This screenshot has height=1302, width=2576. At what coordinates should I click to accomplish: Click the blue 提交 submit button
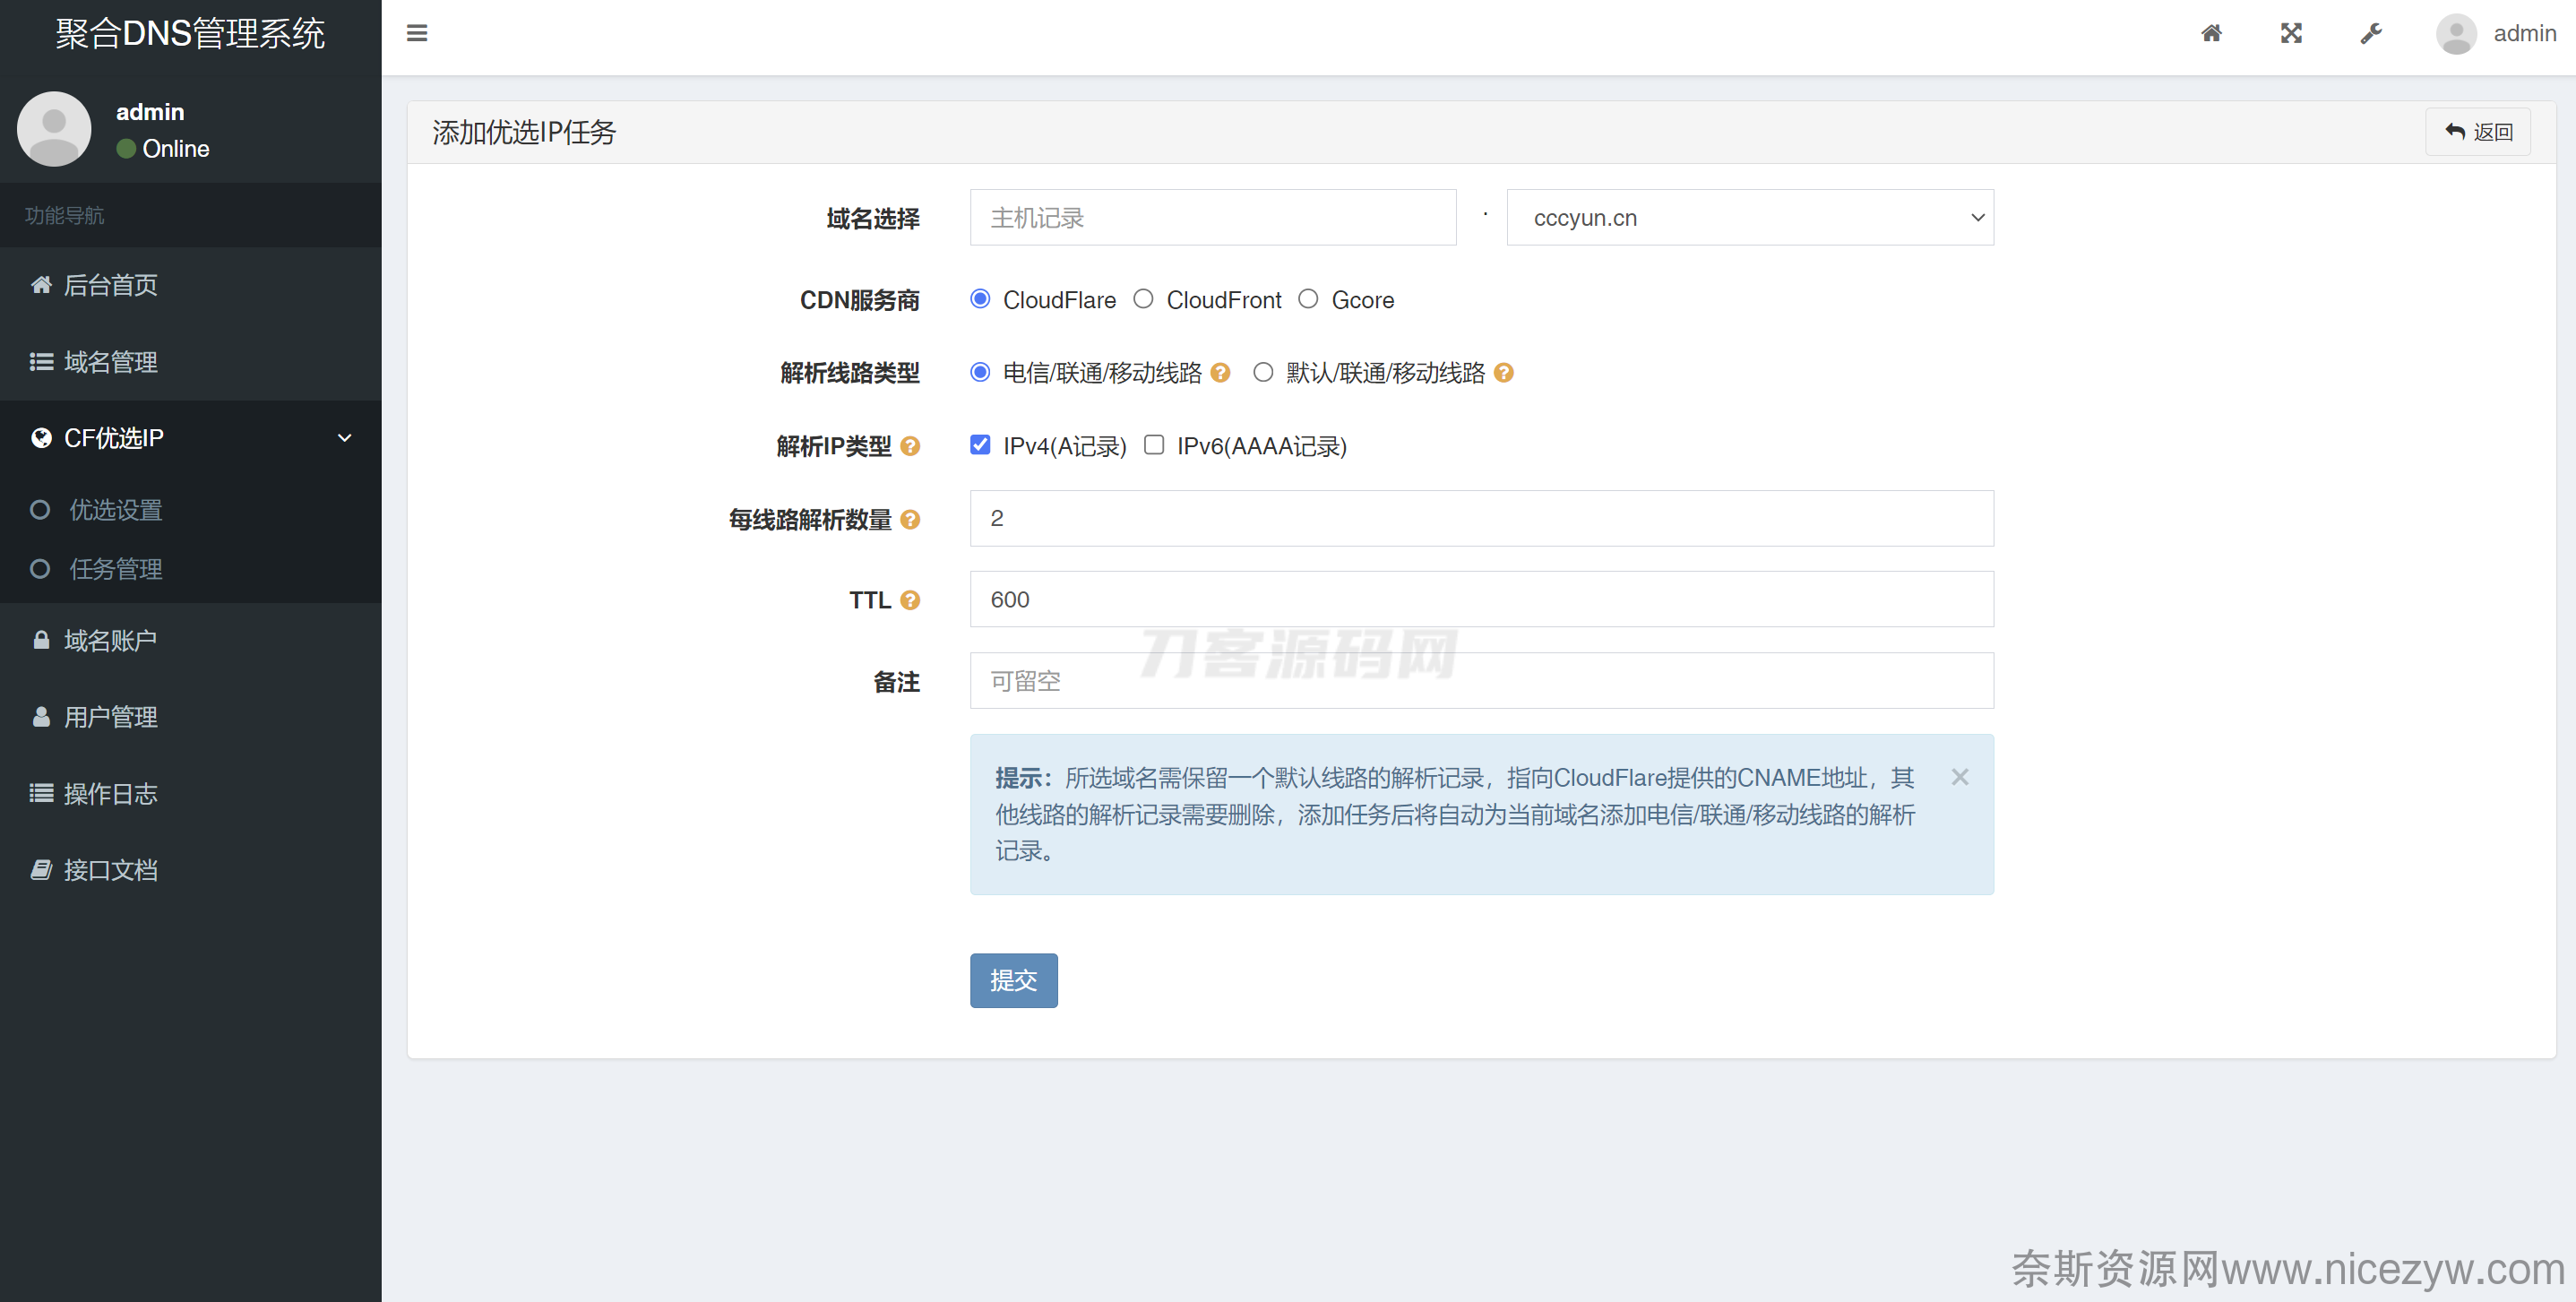tap(1013, 980)
